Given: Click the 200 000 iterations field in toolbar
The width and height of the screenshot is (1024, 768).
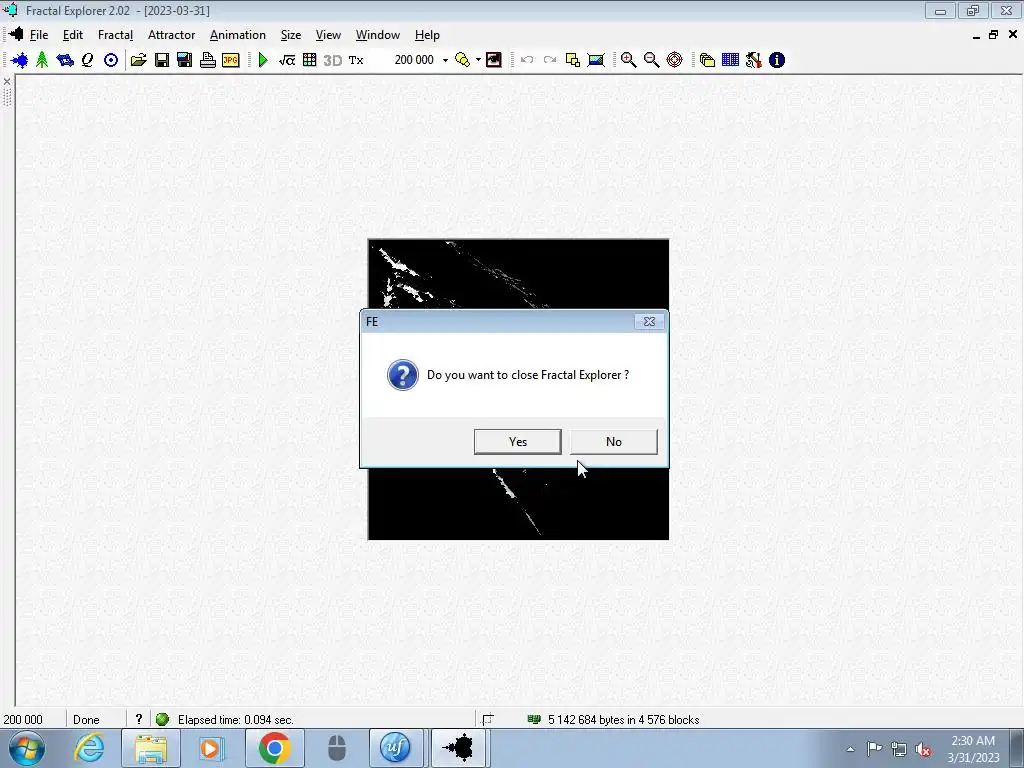Looking at the screenshot, I should click(414, 60).
